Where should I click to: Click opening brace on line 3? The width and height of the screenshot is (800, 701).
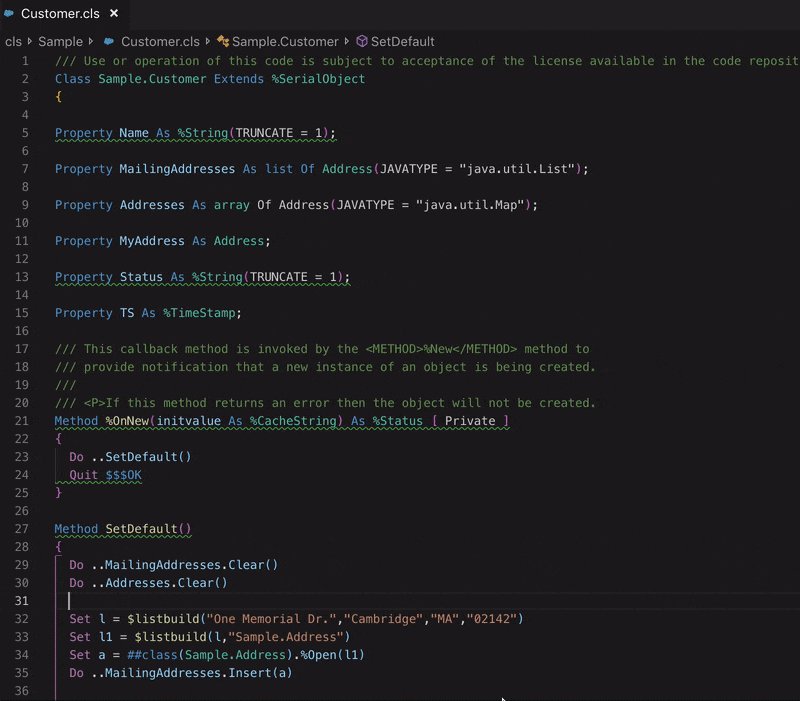[x=58, y=97]
